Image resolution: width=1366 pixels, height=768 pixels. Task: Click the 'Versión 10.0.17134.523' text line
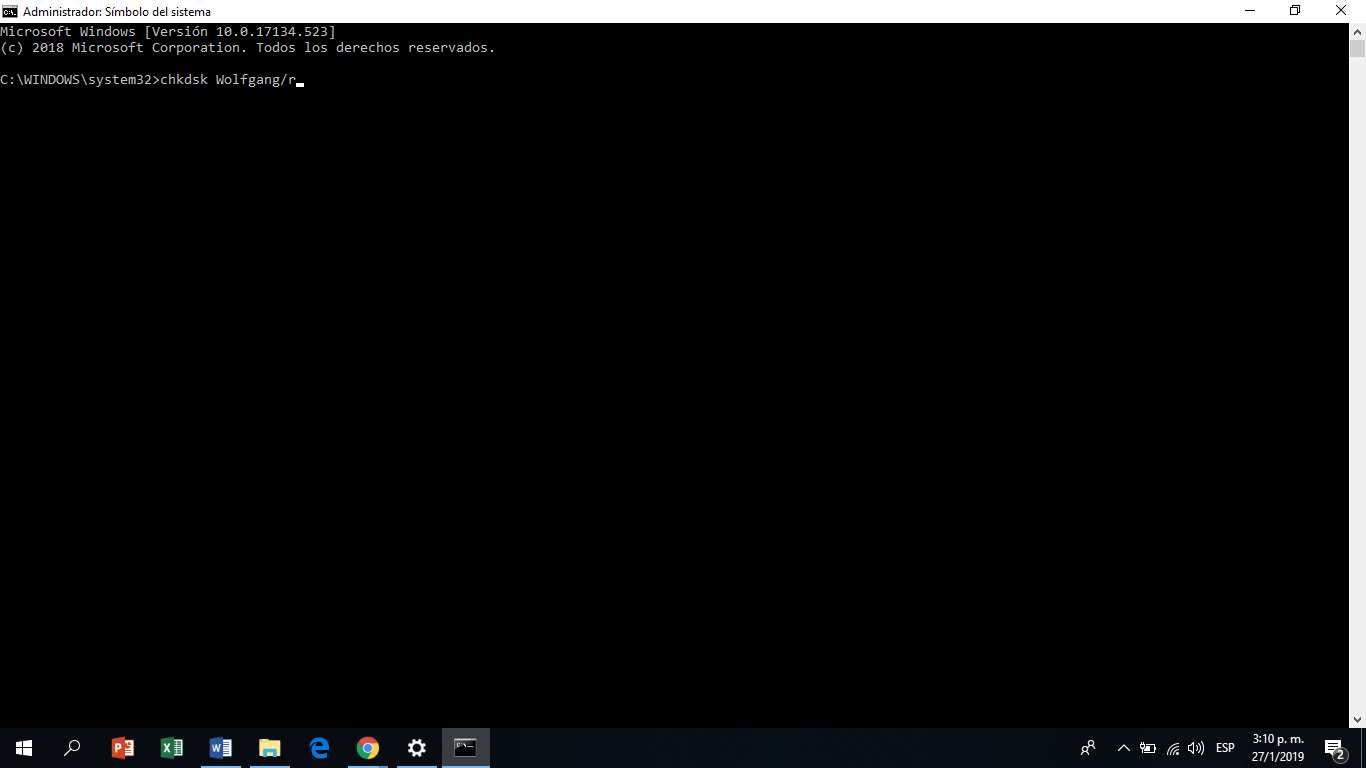(240, 32)
